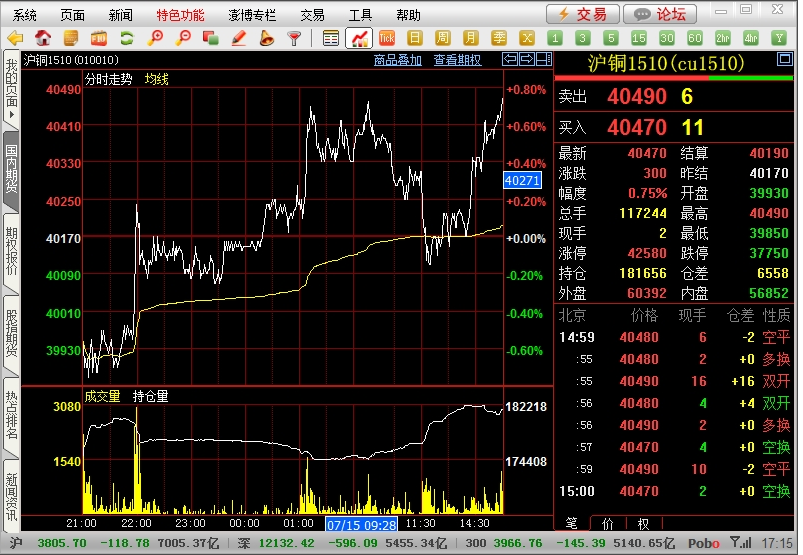Select the 1-minute period button
The image size is (803, 555).
click(x=555, y=38)
